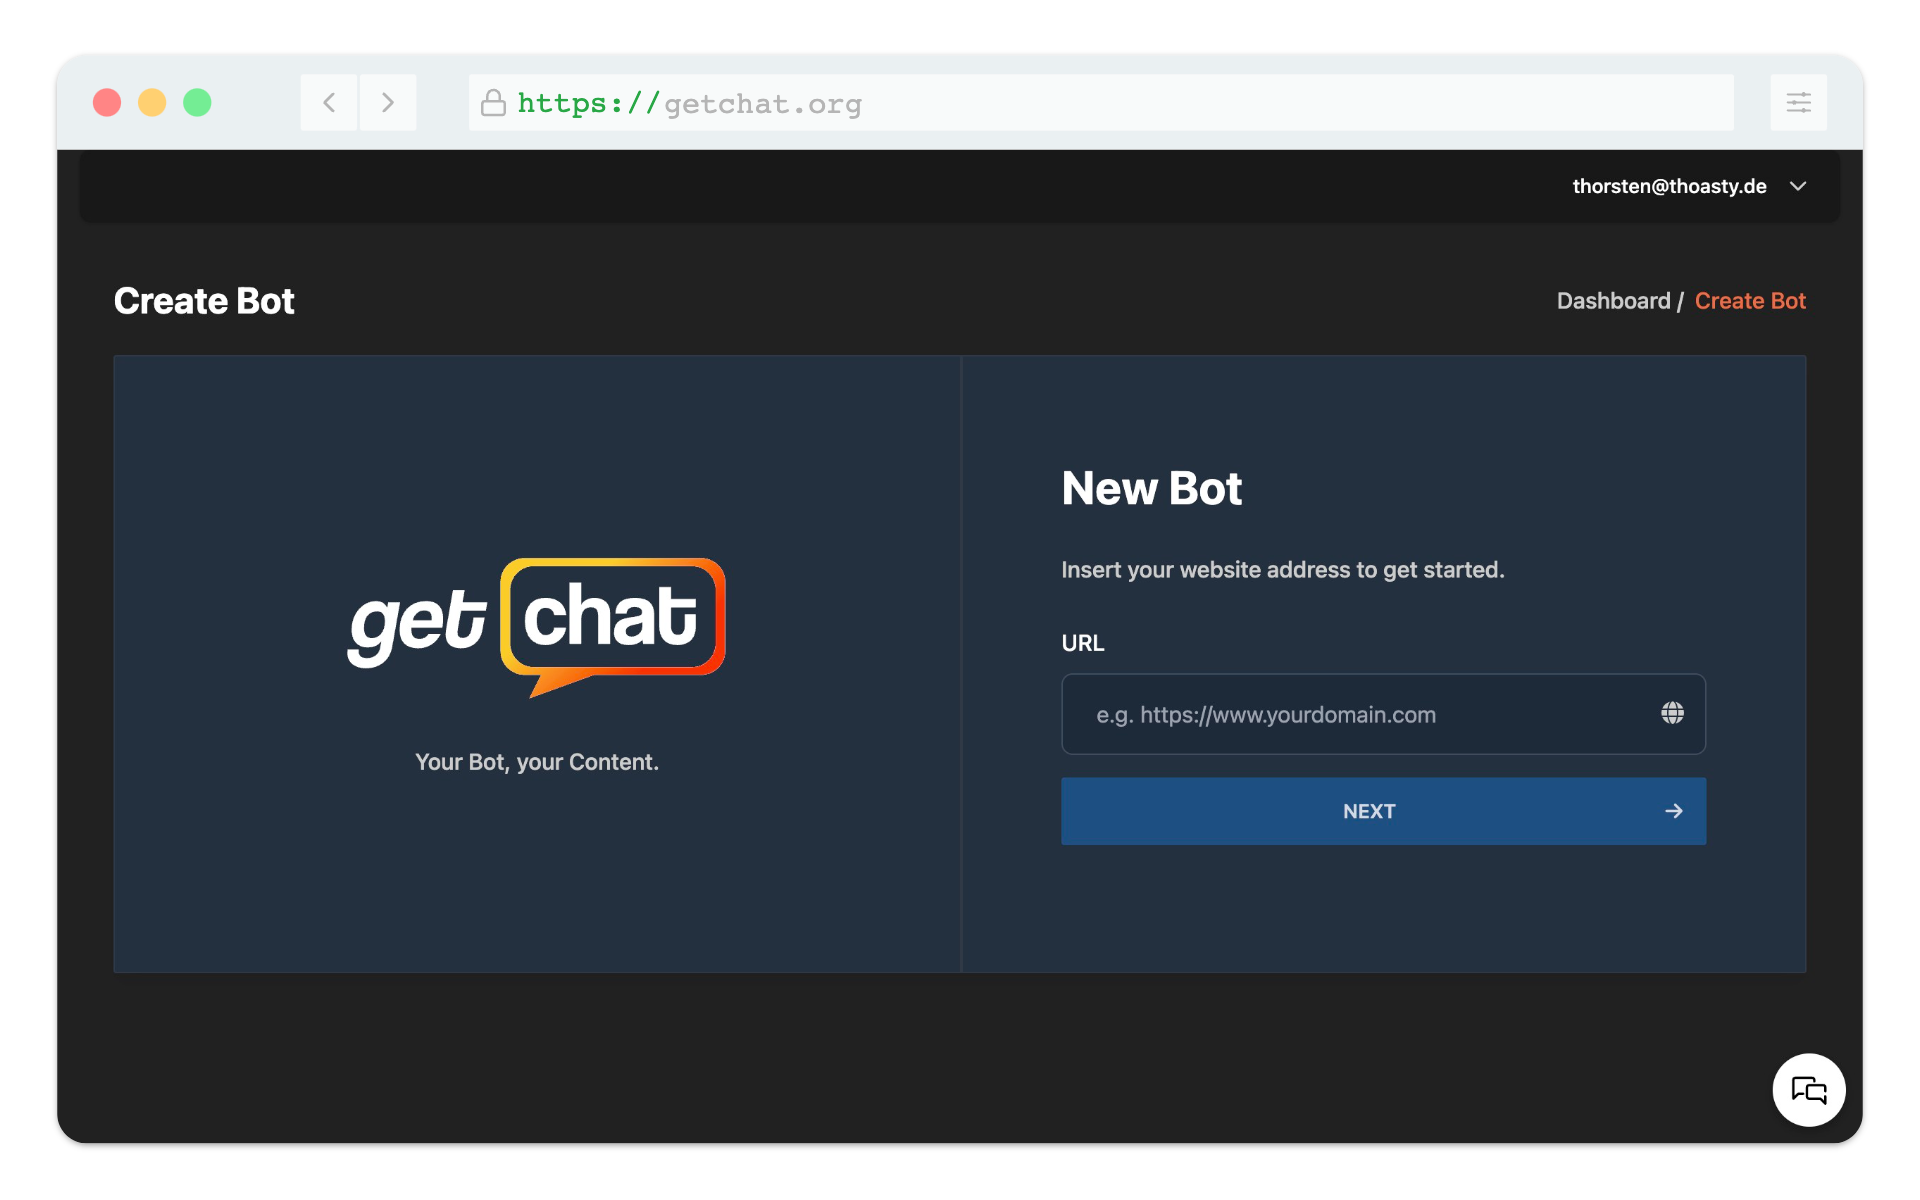The width and height of the screenshot is (1920, 1200).
Task: Click the Create Bot breadcrumb item
Action: click(x=1750, y=300)
